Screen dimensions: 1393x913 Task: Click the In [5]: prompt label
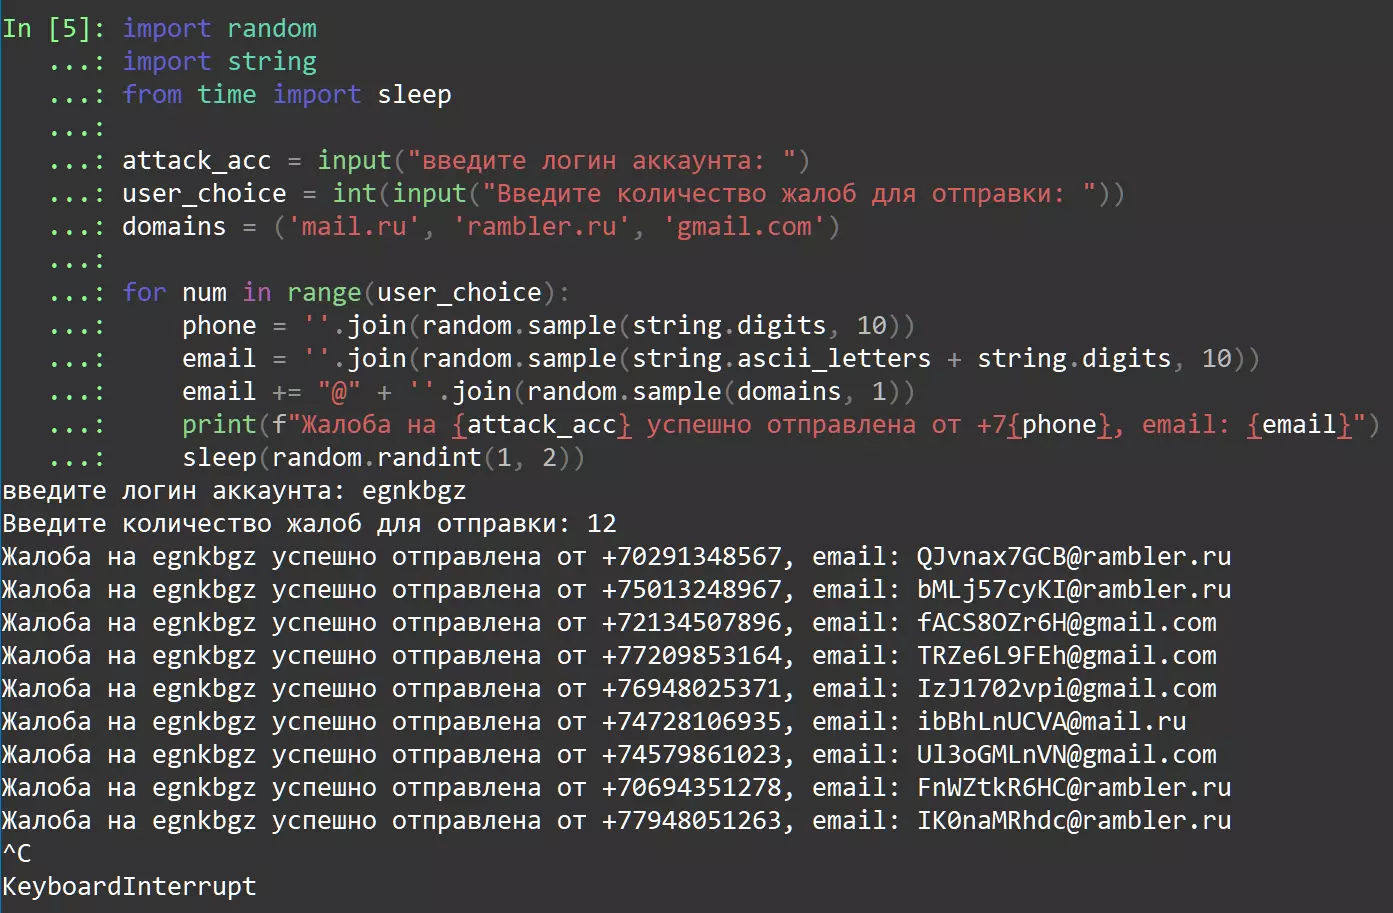(x=53, y=28)
